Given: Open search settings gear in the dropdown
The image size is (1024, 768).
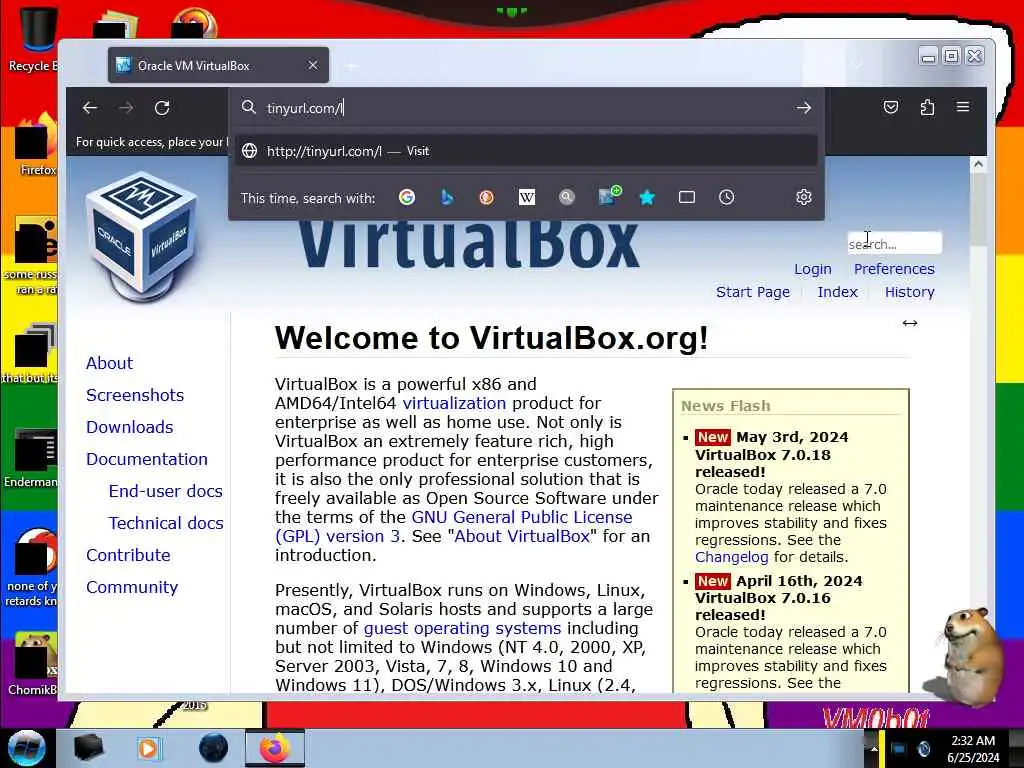Looking at the screenshot, I should (x=804, y=197).
